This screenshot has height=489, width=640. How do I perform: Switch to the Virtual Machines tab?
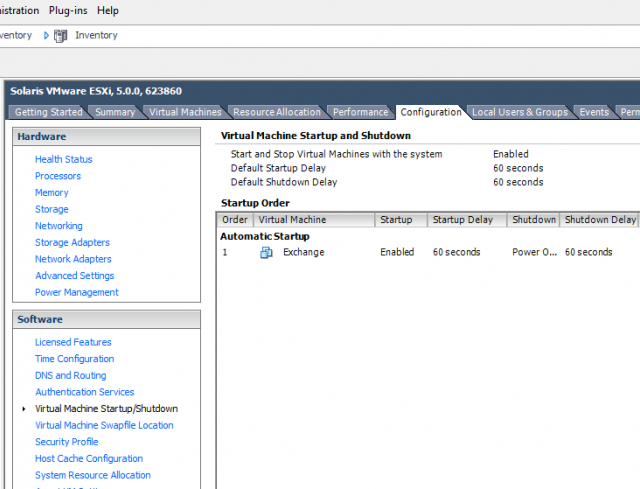coord(185,112)
